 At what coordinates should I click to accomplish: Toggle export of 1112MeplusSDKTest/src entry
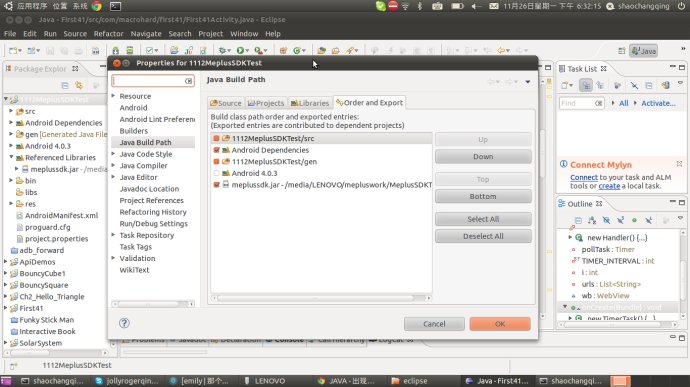[x=216, y=138]
